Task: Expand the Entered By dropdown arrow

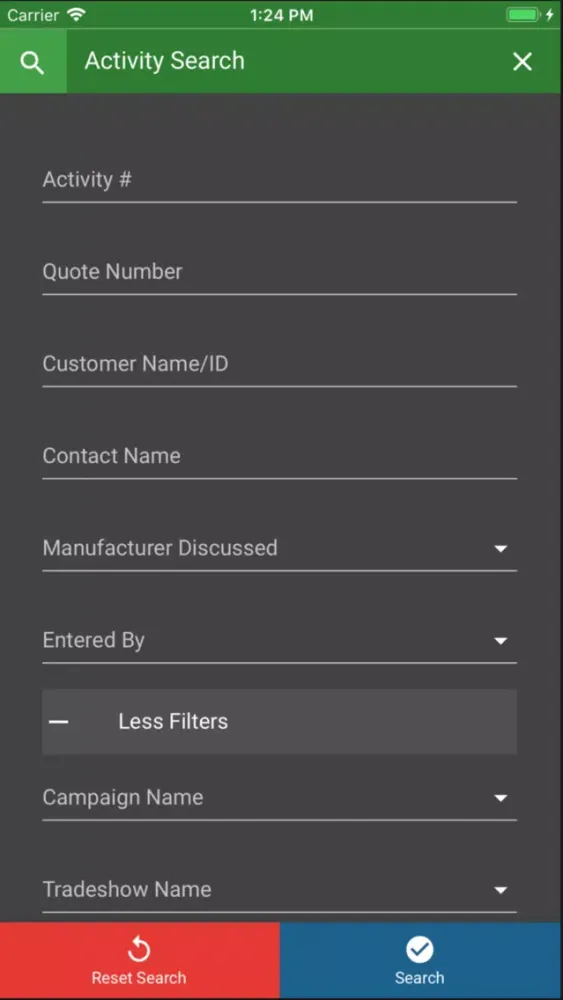Action: point(501,640)
